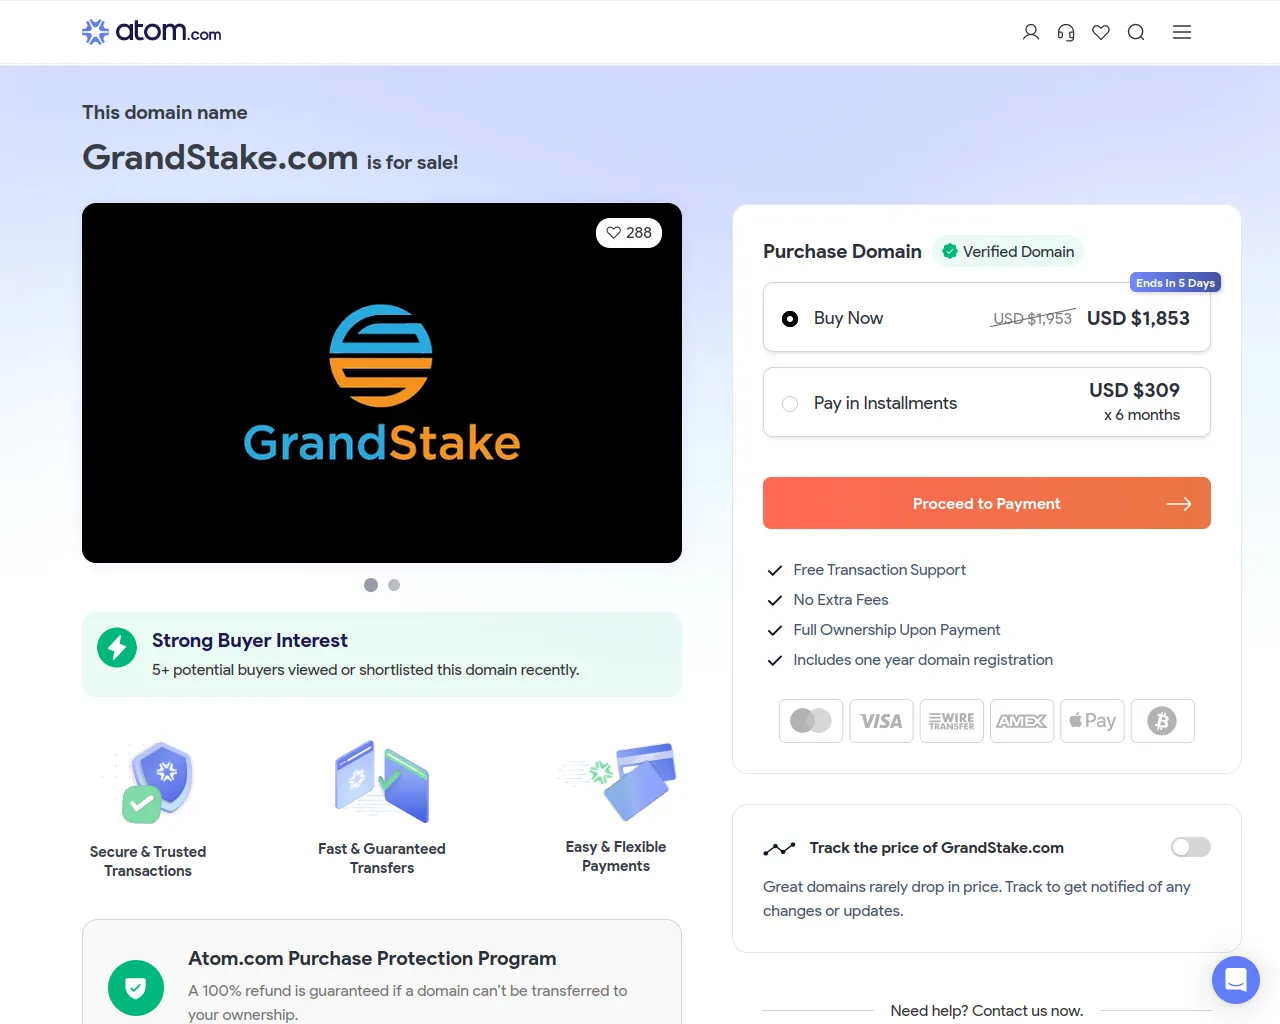
Task: Click the Verified Domain badge
Action: tap(1008, 252)
